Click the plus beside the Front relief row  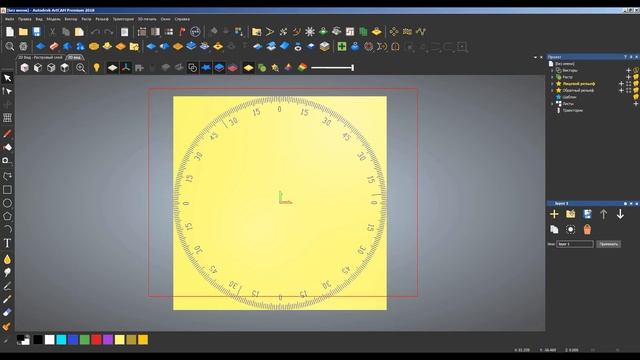(x=621, y=84)
